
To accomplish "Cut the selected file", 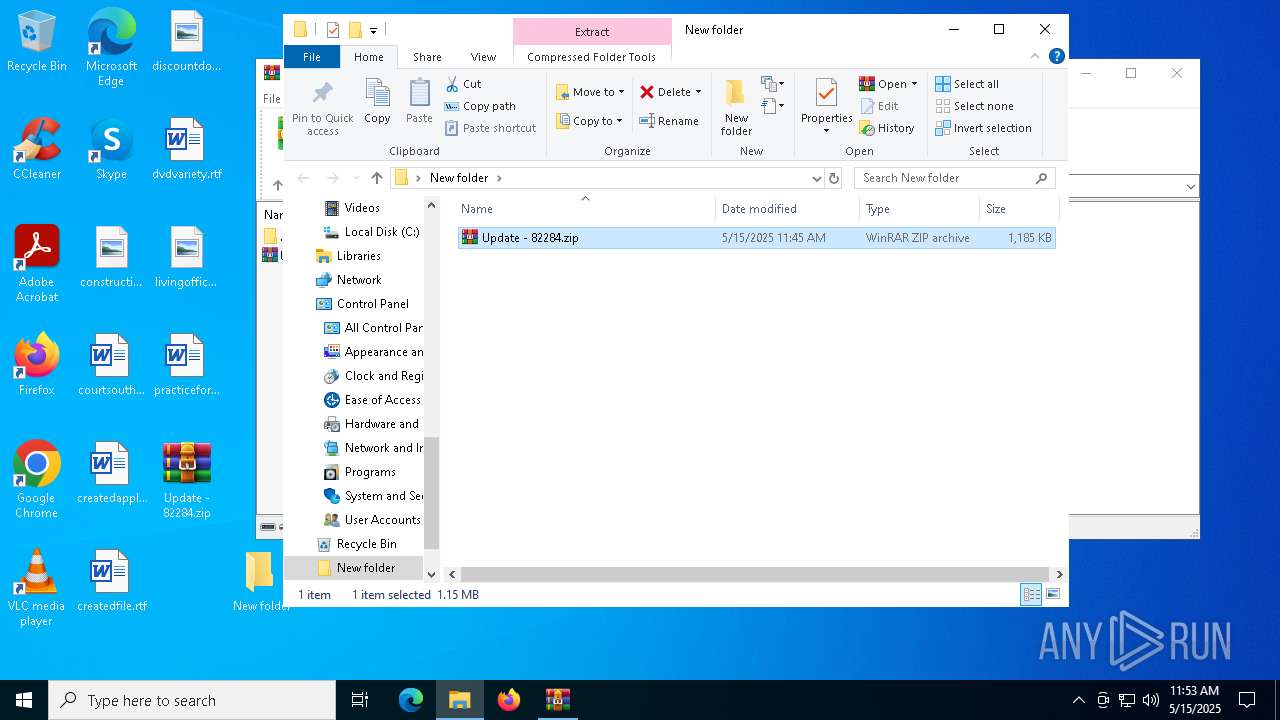I will point(463,84).
